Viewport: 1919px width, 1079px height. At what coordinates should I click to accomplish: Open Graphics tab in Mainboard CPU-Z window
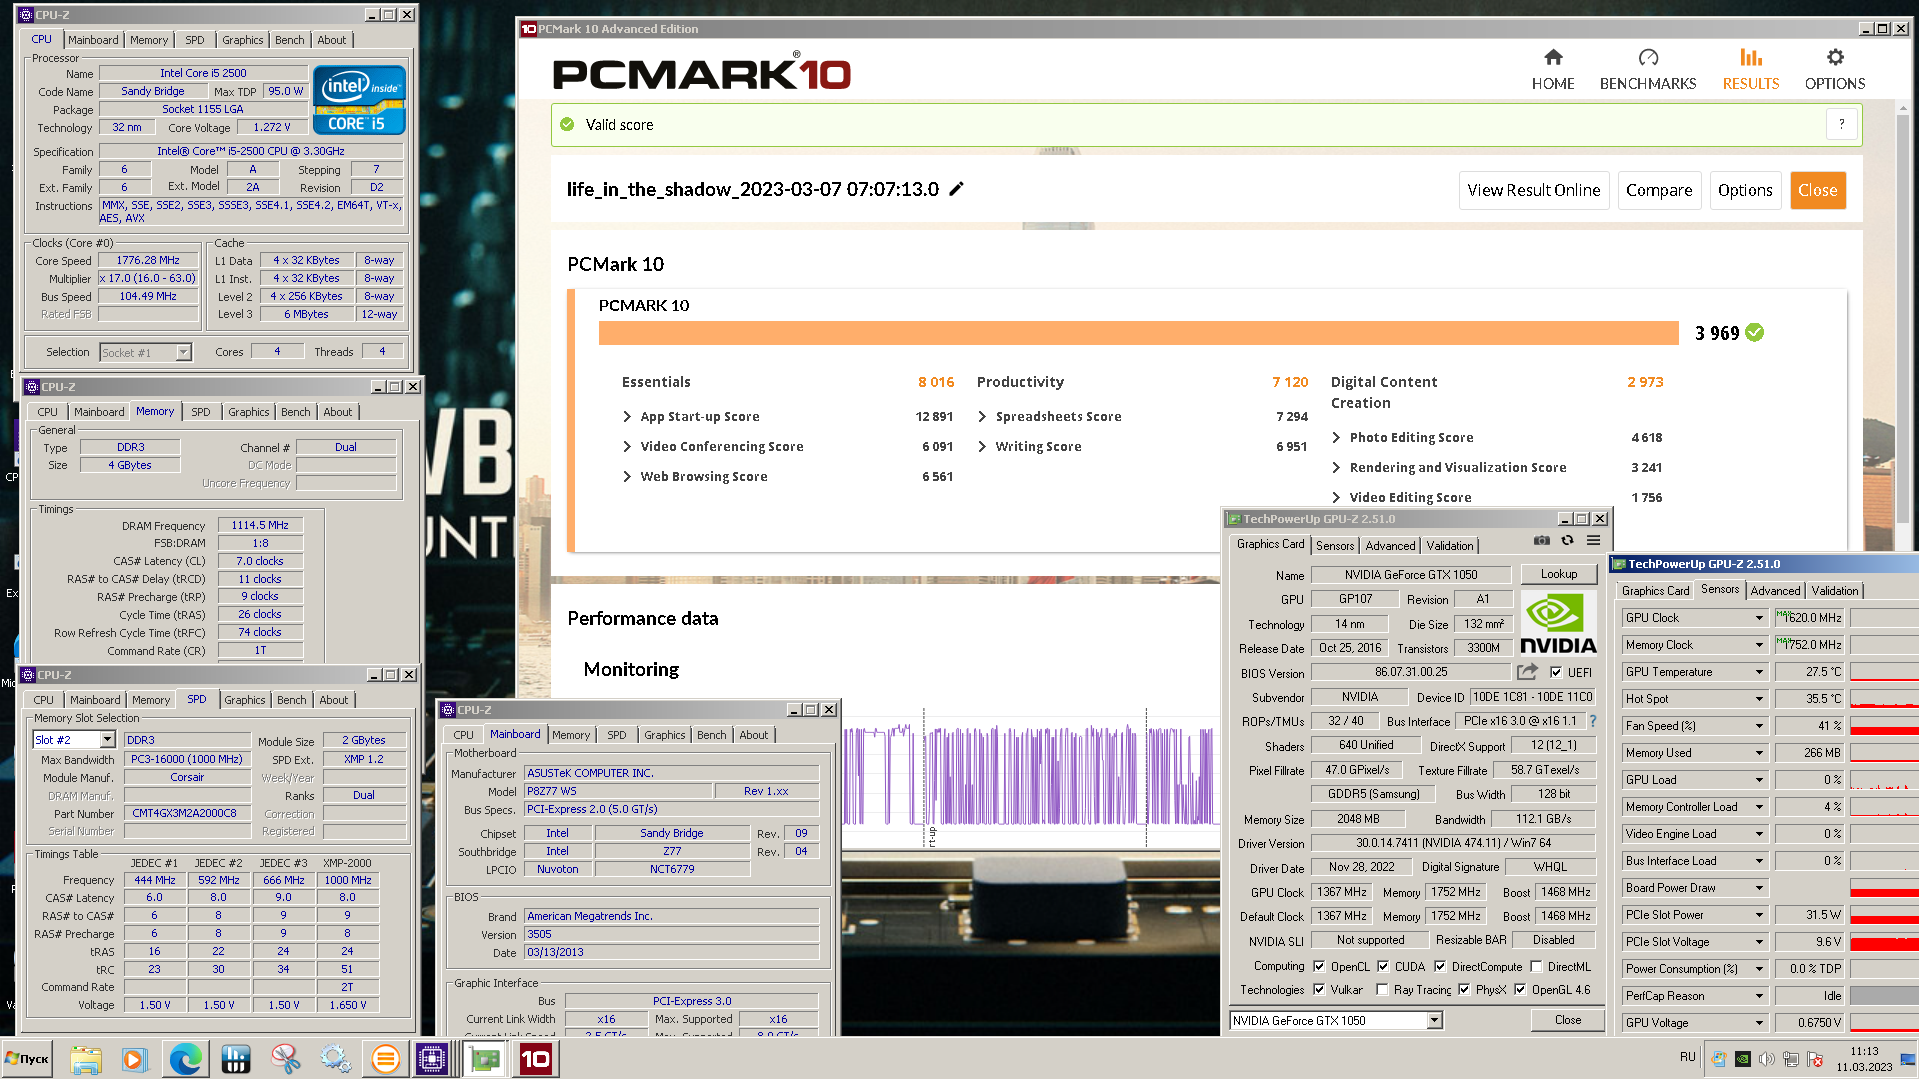(x=665, y=735)
